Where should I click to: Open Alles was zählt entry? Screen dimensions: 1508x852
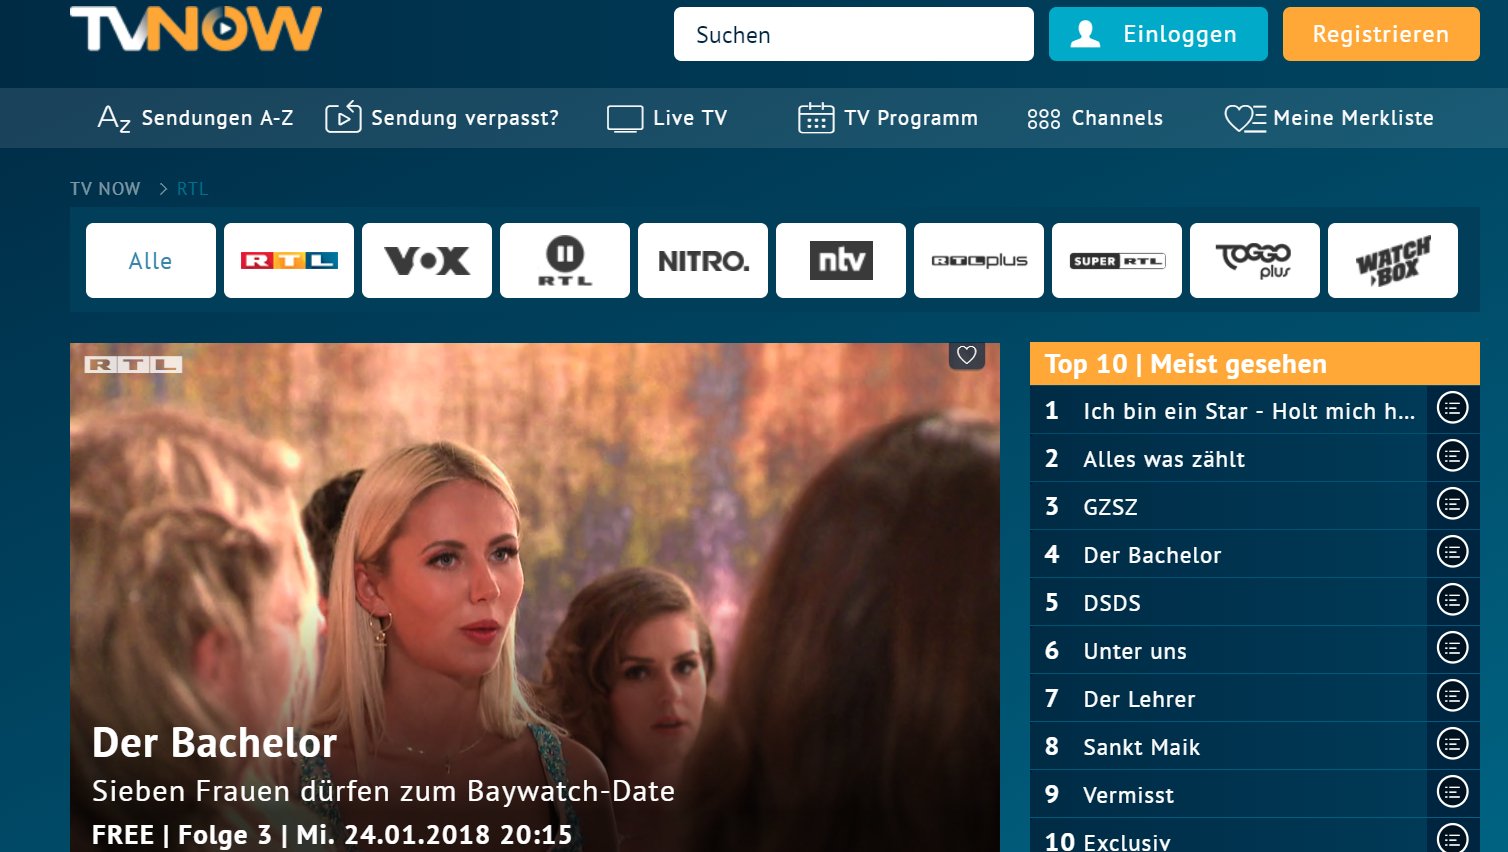(1228, 458)
